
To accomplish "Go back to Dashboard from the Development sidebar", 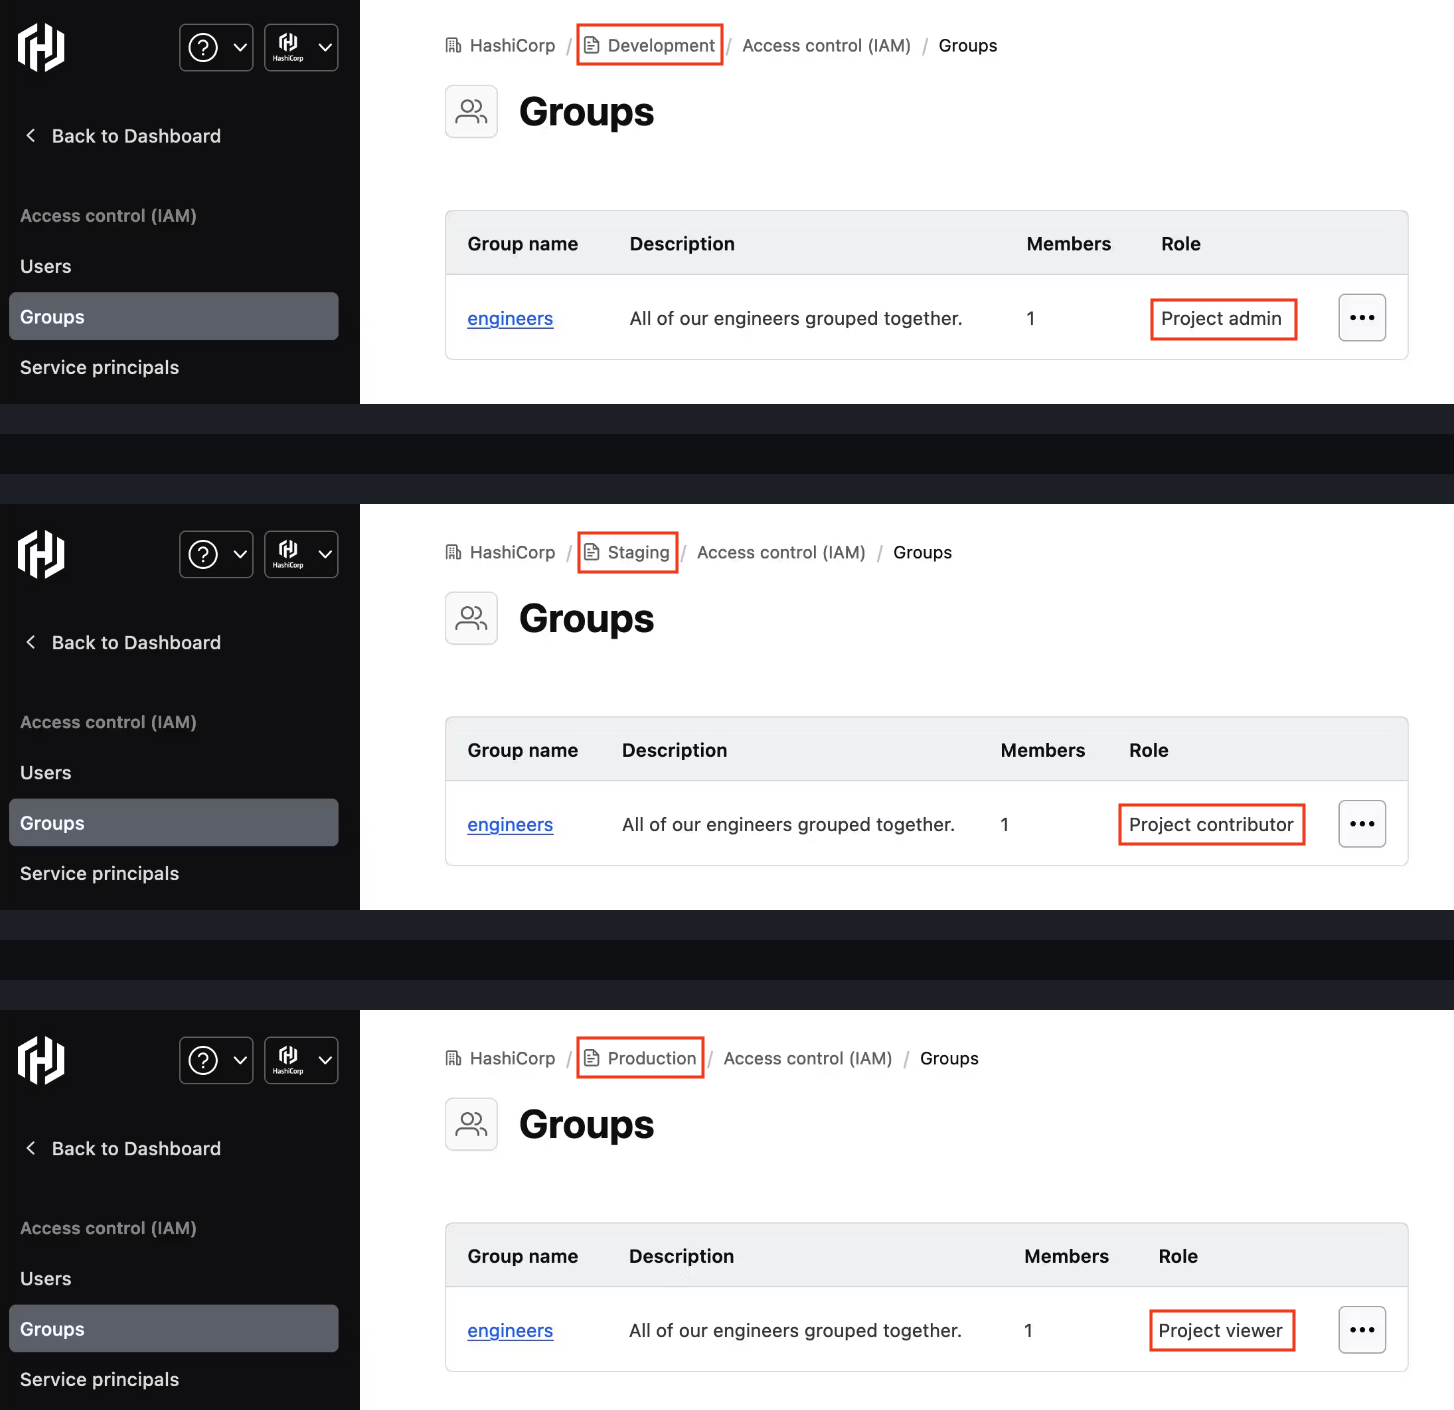I will (x=122, y=136).
